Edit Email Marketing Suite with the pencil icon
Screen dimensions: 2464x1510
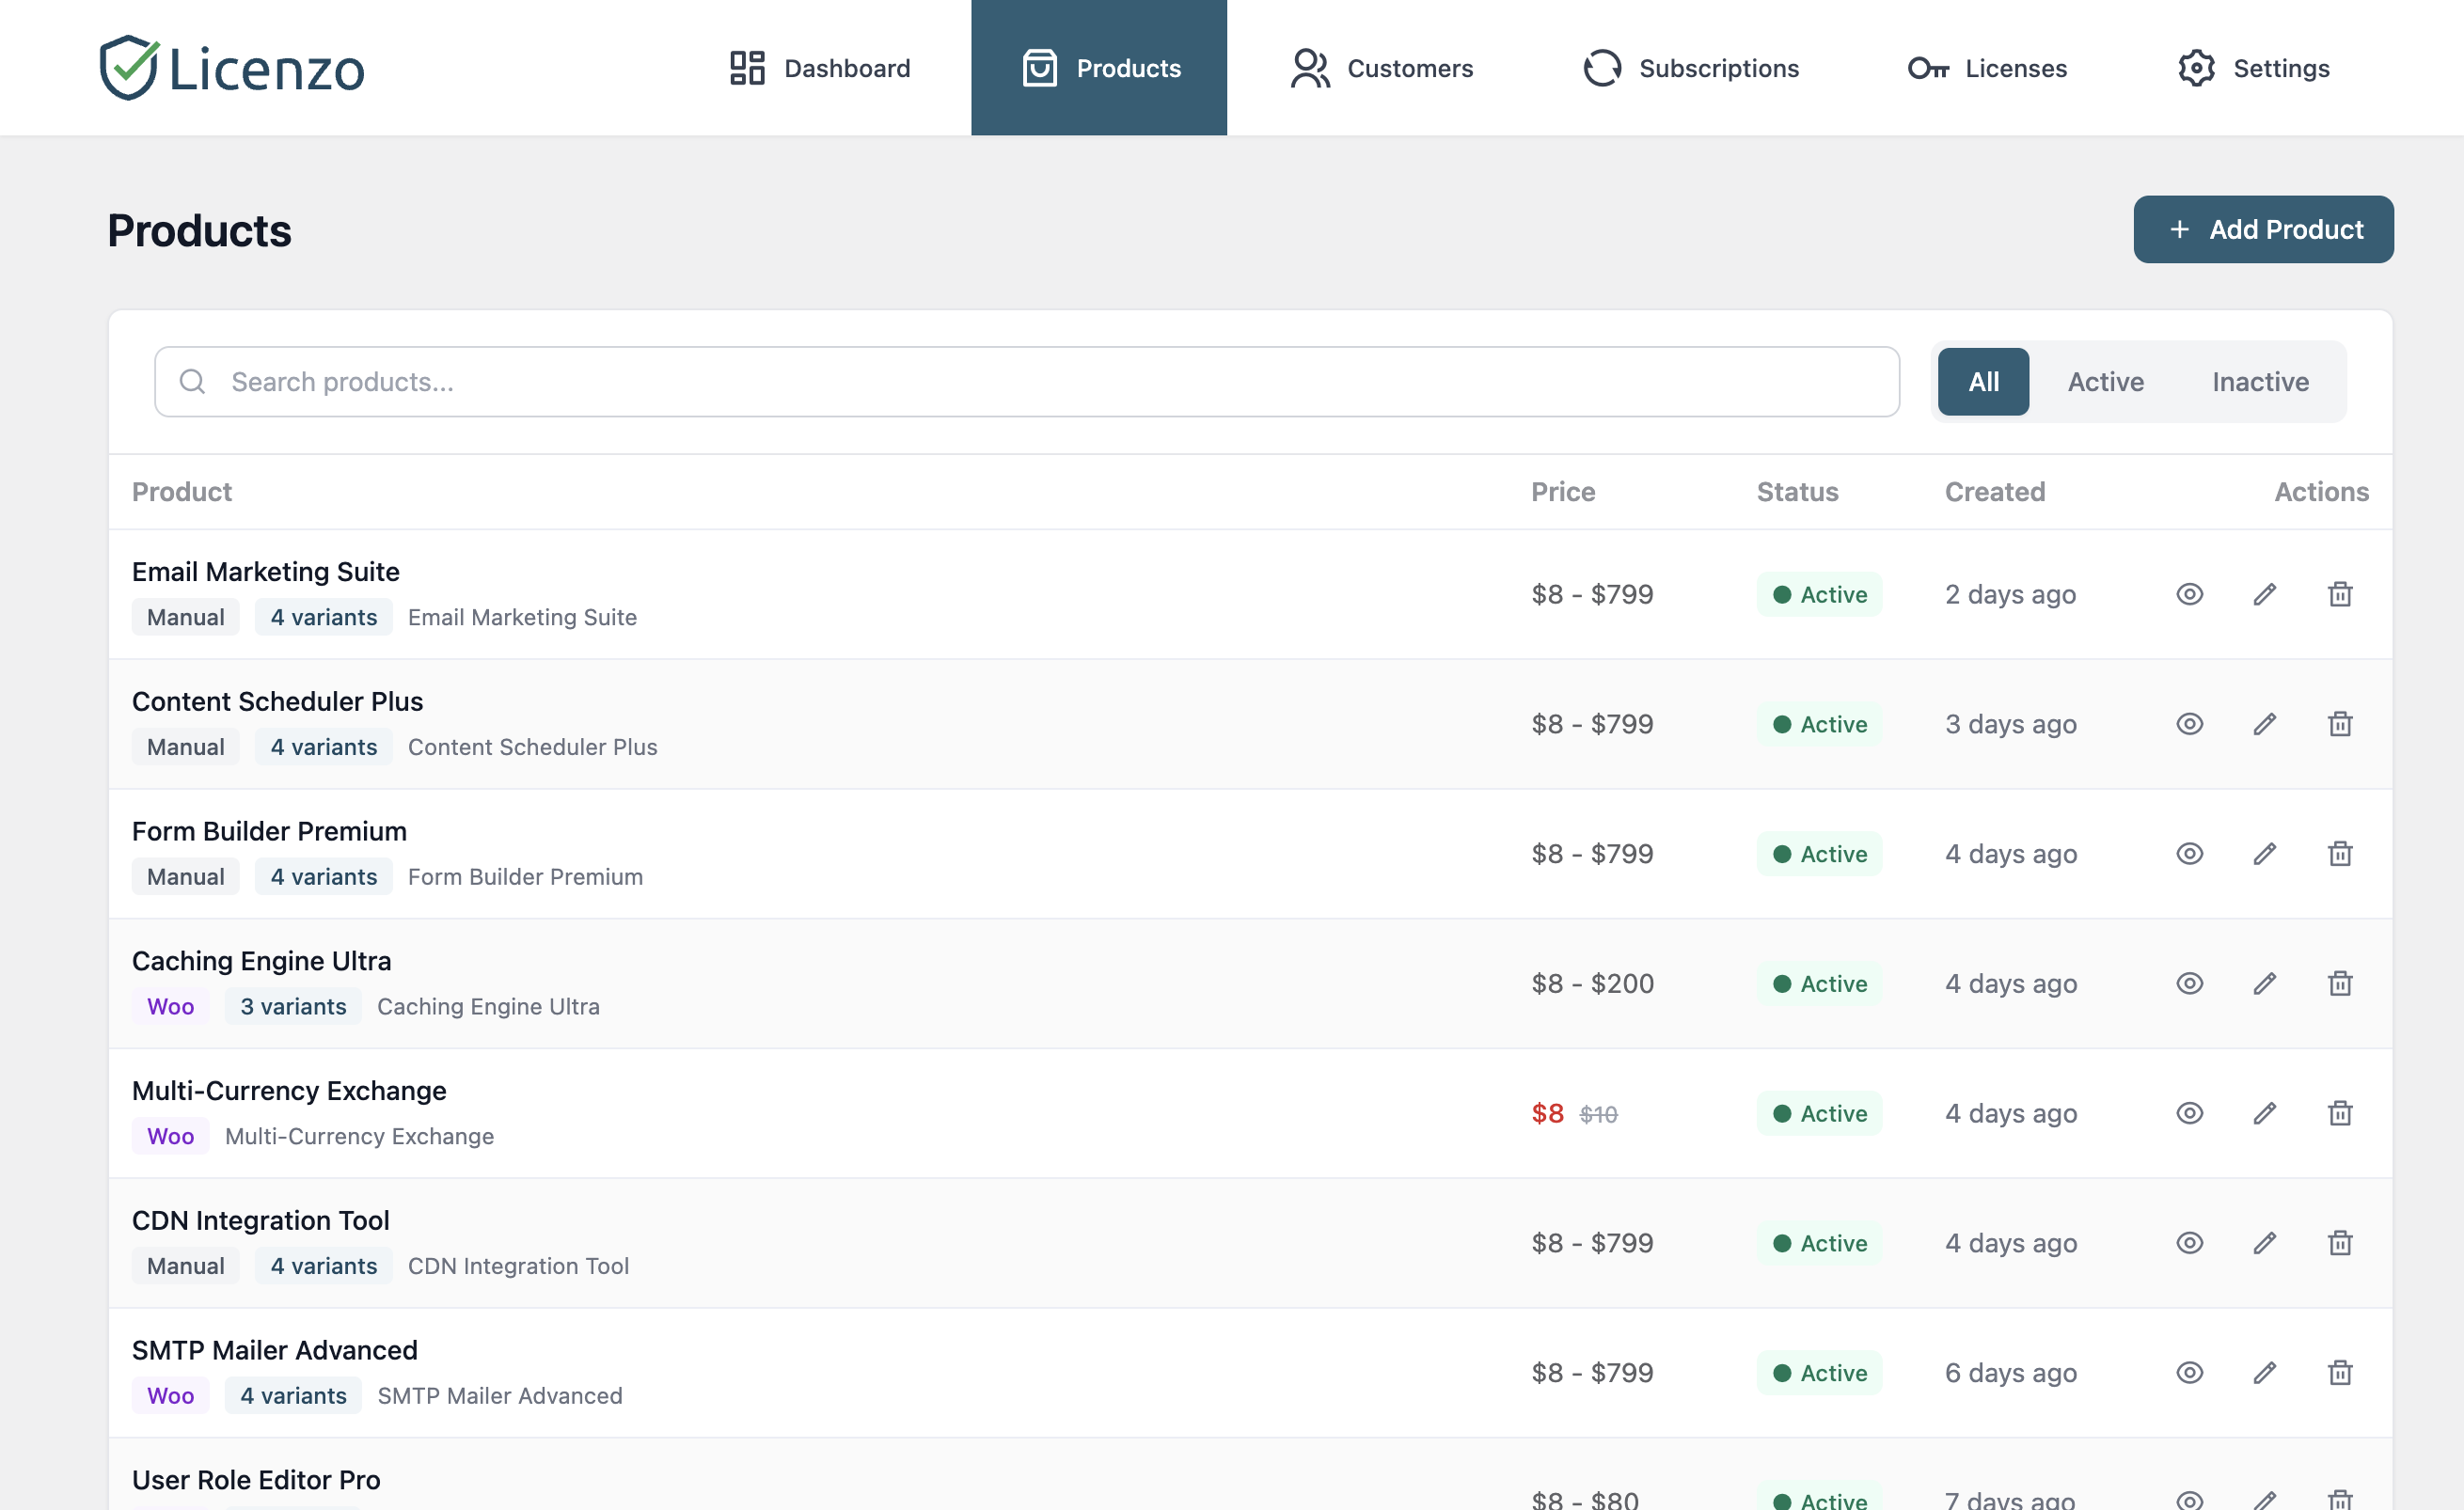(x=2264, y=594)
